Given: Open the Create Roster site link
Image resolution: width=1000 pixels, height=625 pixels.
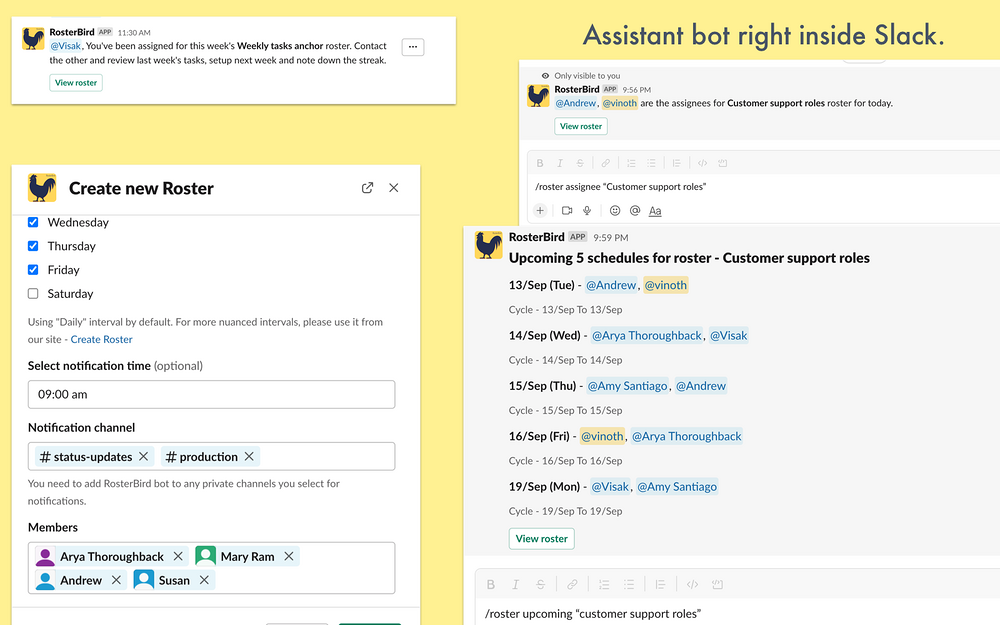Looking at the screenshot, I should point(101,339).
